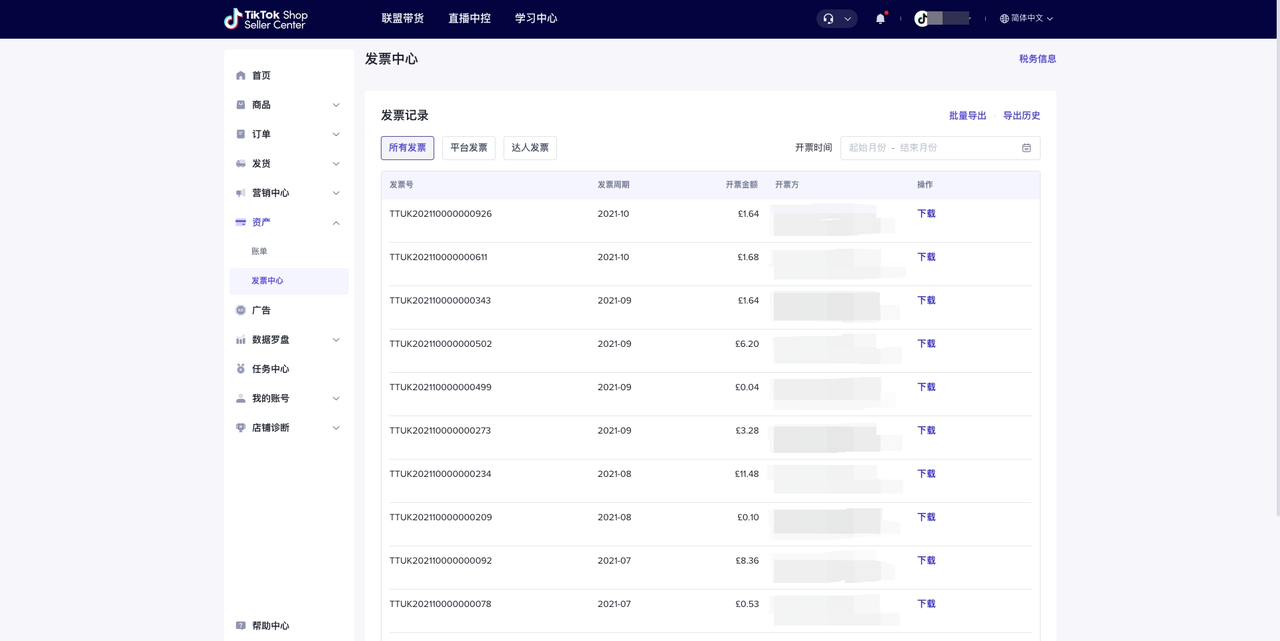Viewport: 1280px width, 641px height.
Task: Expand the 商品 sidebar menu
Action: [336, 105]
